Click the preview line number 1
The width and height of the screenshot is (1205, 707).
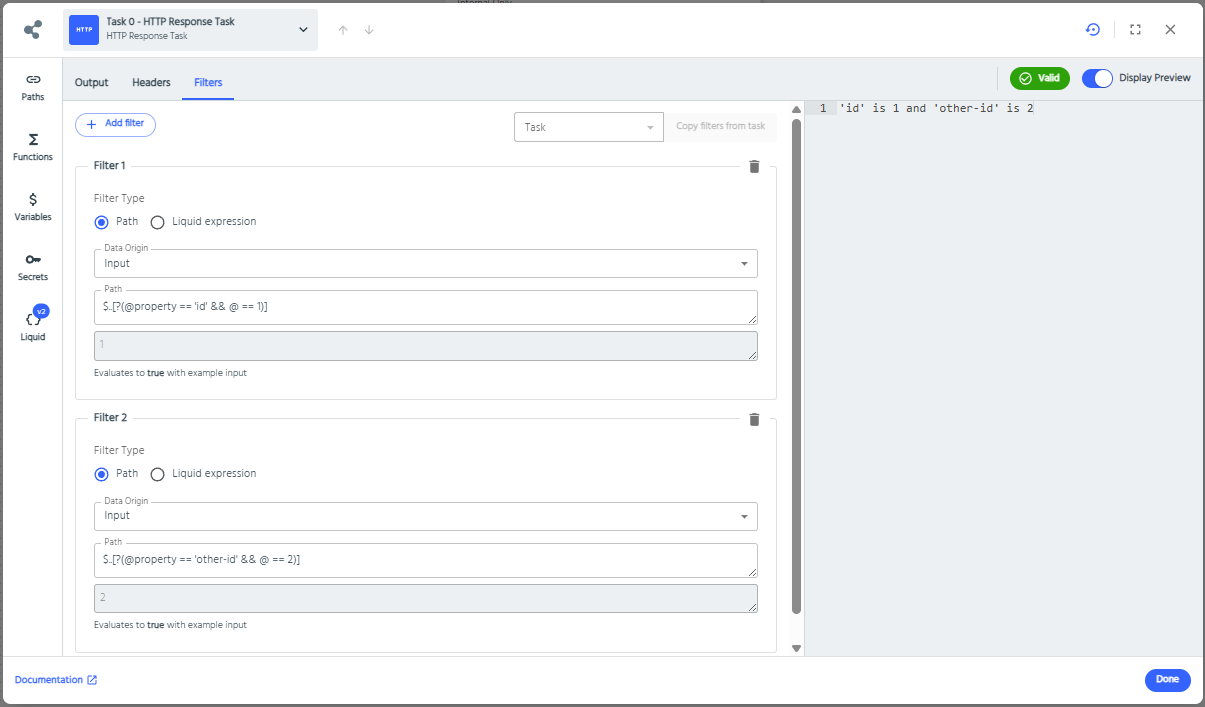823,108
